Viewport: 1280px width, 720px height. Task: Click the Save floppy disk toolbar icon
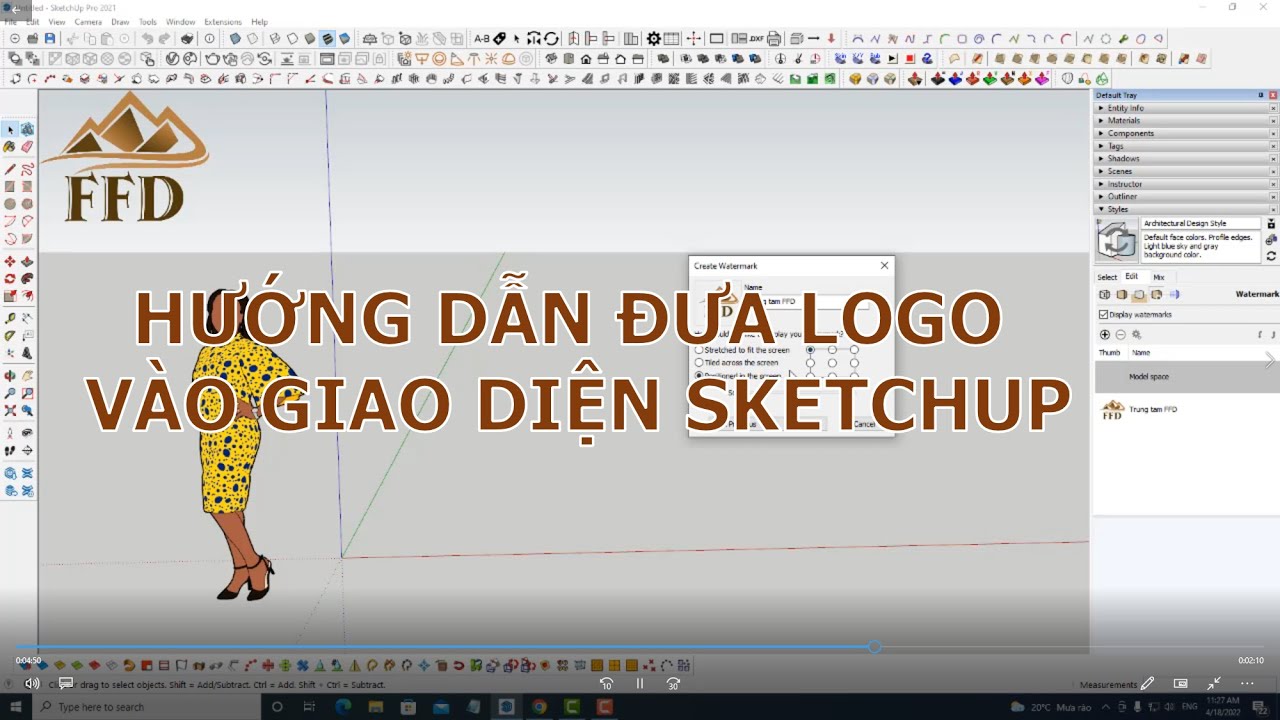click(x=50, y=39)
